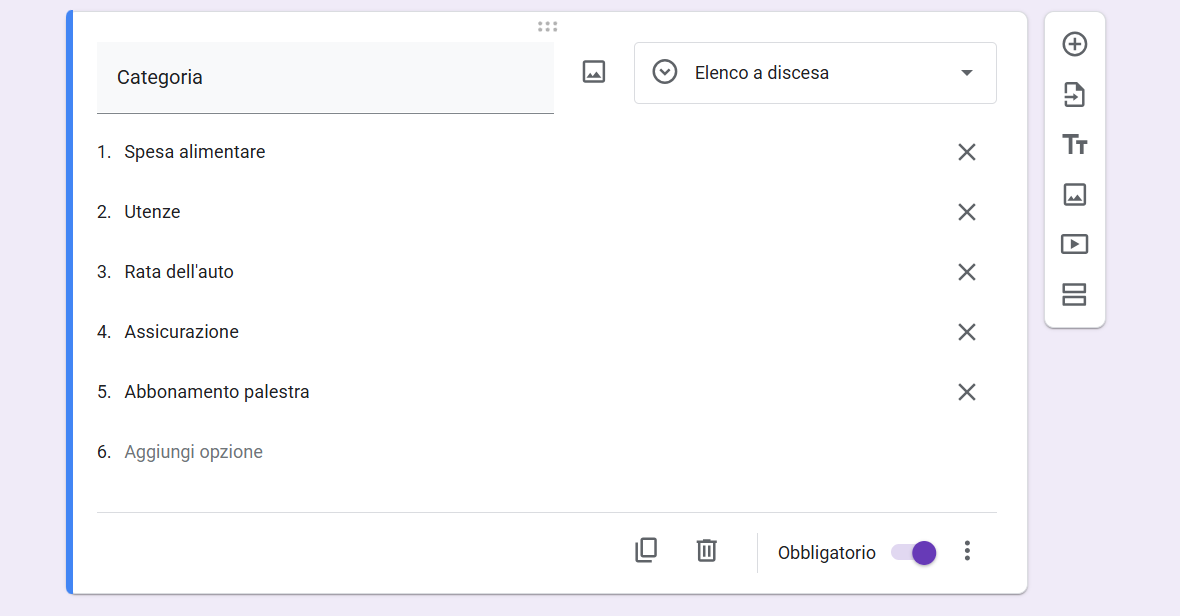
Task: Delete the question with the trash icon
Action: click(706, 551)
